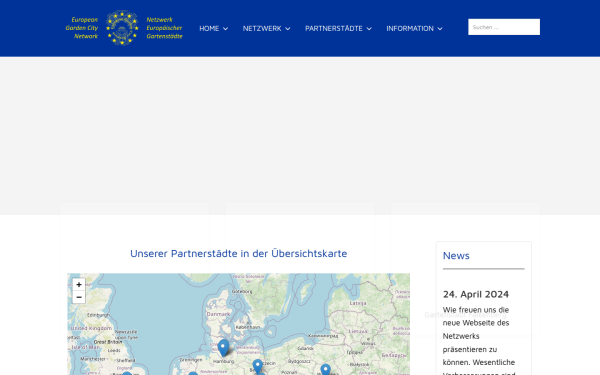Image resolution: width=600 pixels, height=375 pixels.
Task: Click the 'Danmark' label on the map
Action: point(218,314)
